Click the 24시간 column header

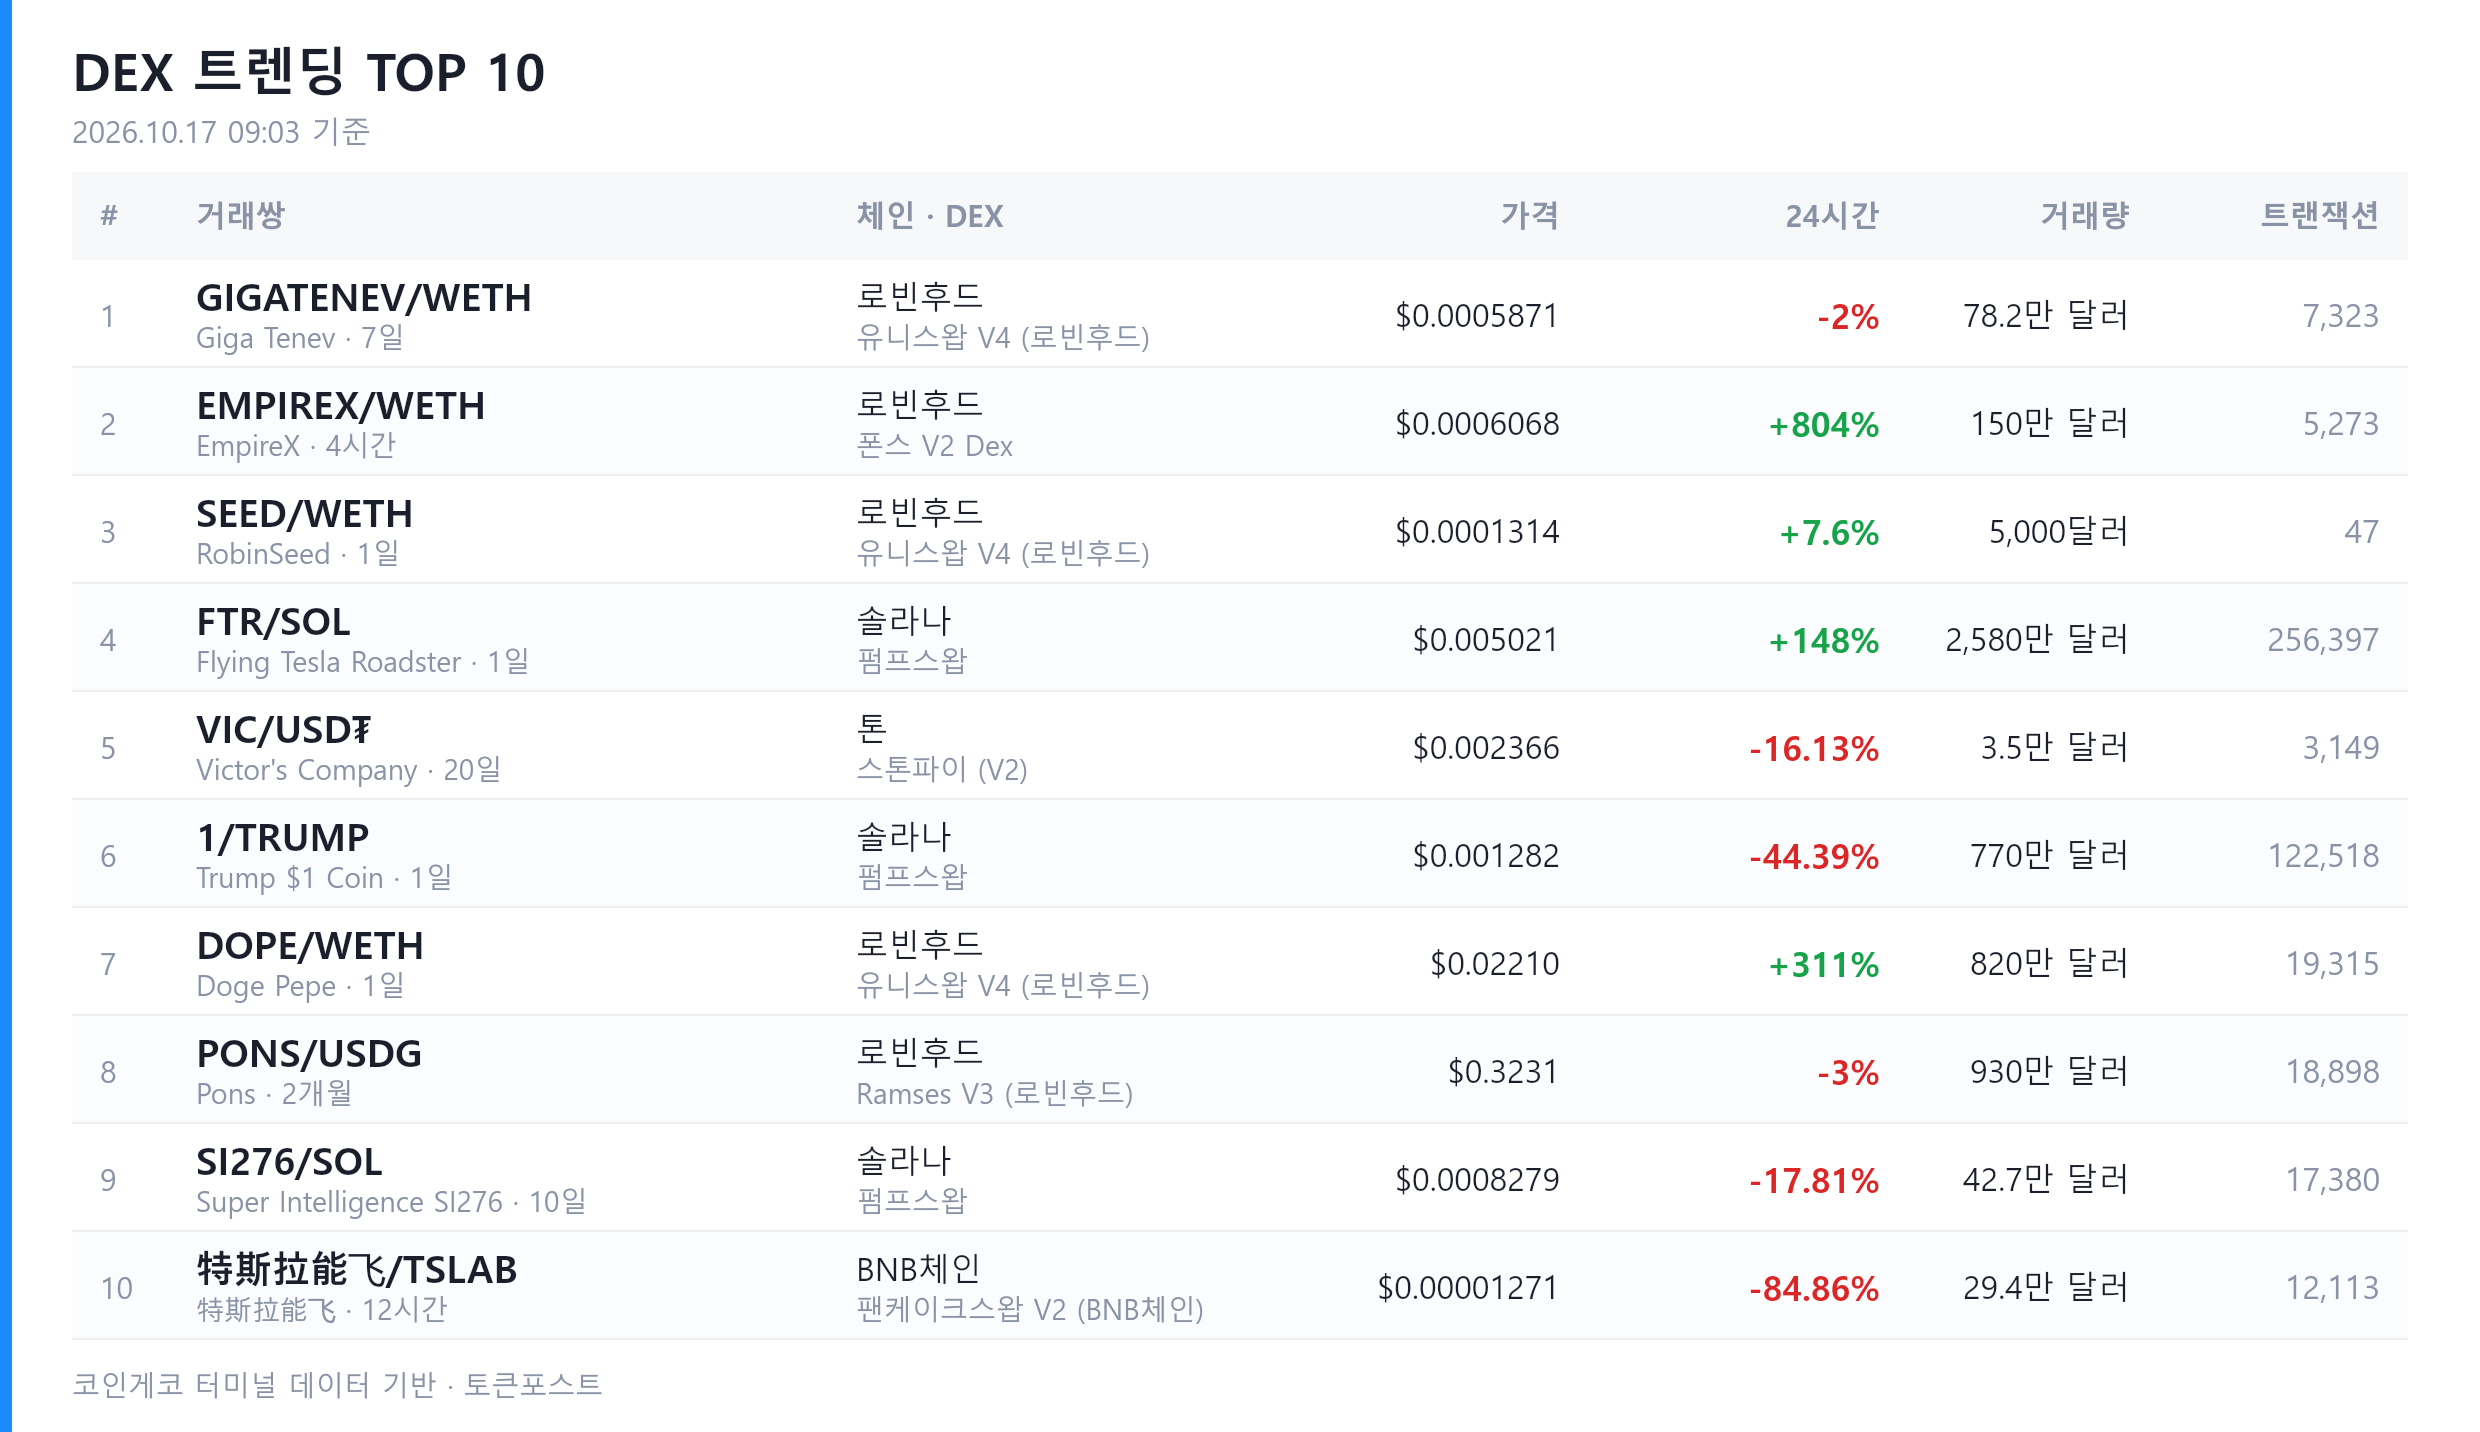[1832, 216]
